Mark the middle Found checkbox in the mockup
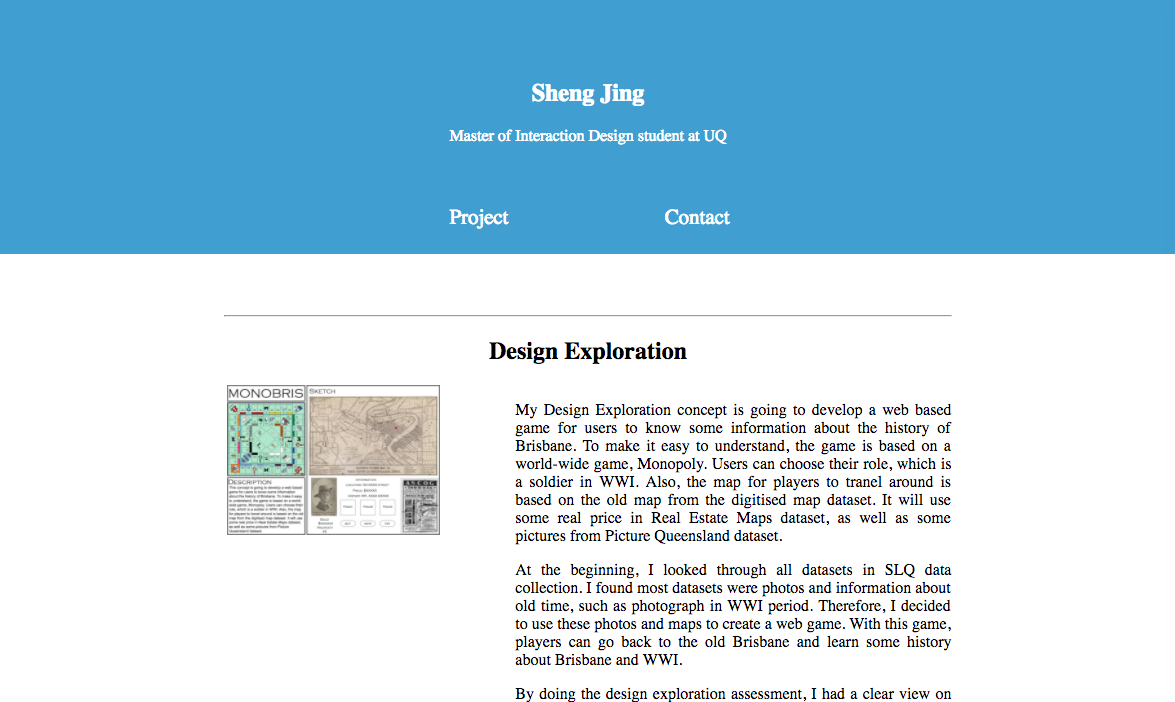The width and height of the screenshot is (1175, 702). [x=366, y=506]
